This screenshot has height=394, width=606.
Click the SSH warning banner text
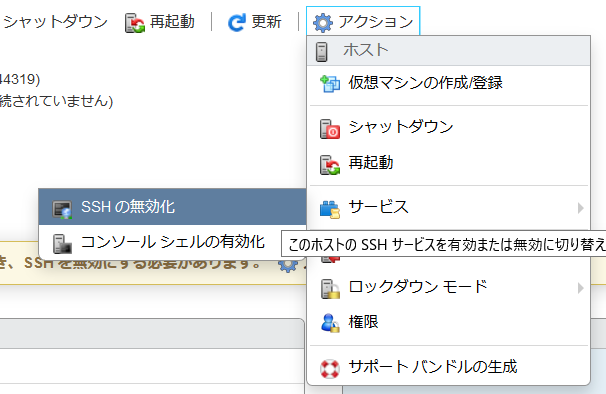[x=131, y=265]
